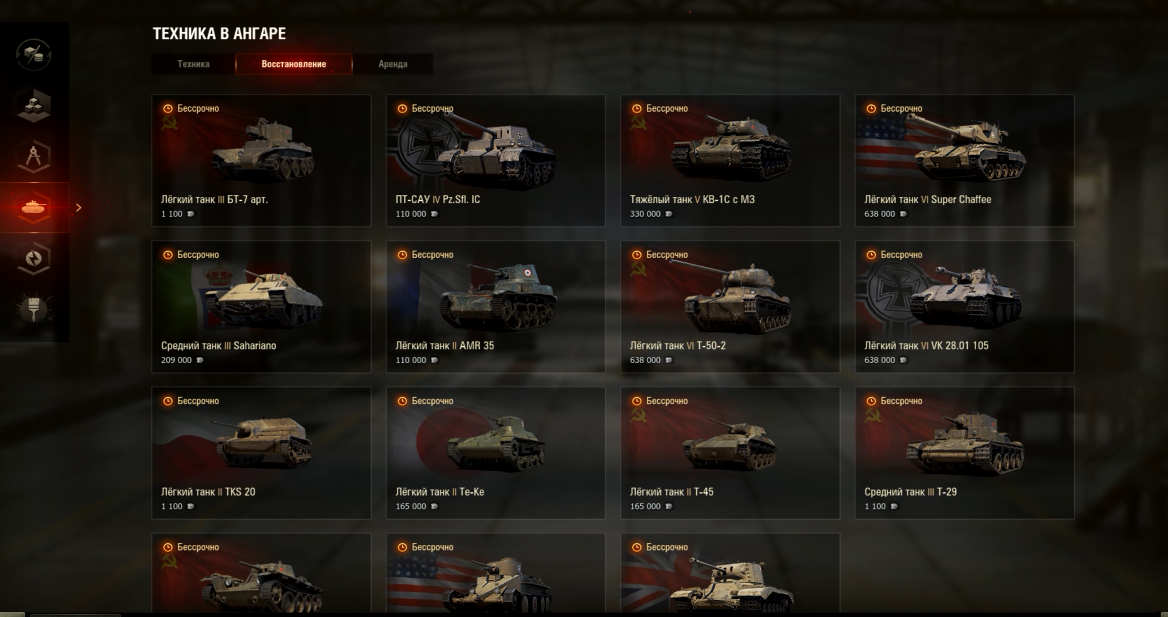Switch to the Аренда tab
Image resolution: width=1168 pixels, height=617 pixels.
pyautogui.click(x=393, y=64)
